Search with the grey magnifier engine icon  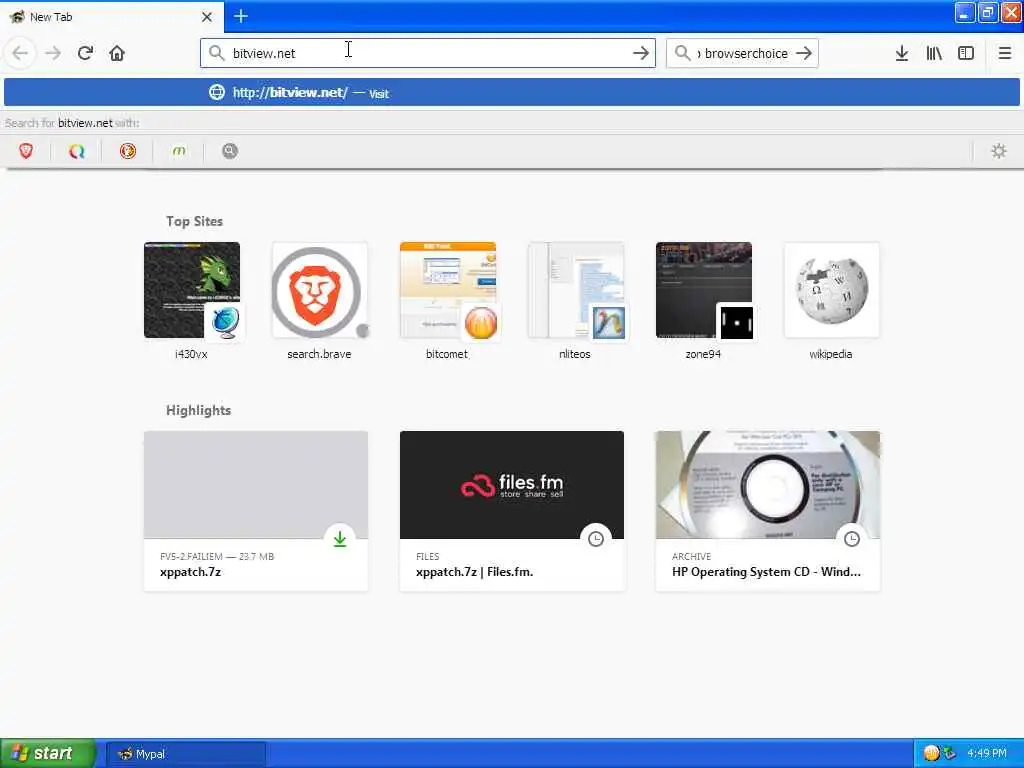(x=230, y=152)
